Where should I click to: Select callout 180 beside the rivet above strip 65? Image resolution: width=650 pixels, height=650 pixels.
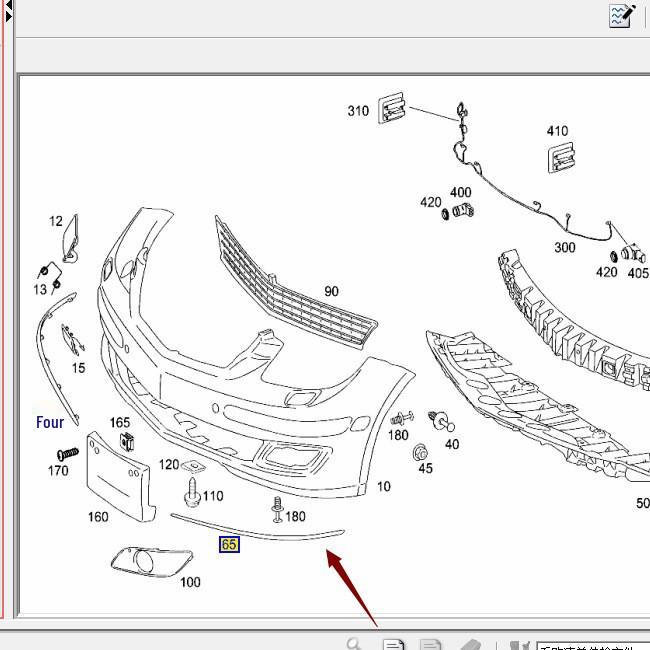click(295, 516)
